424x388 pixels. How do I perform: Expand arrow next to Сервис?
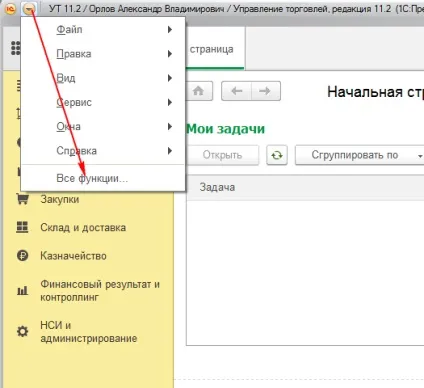pos(170,103)
